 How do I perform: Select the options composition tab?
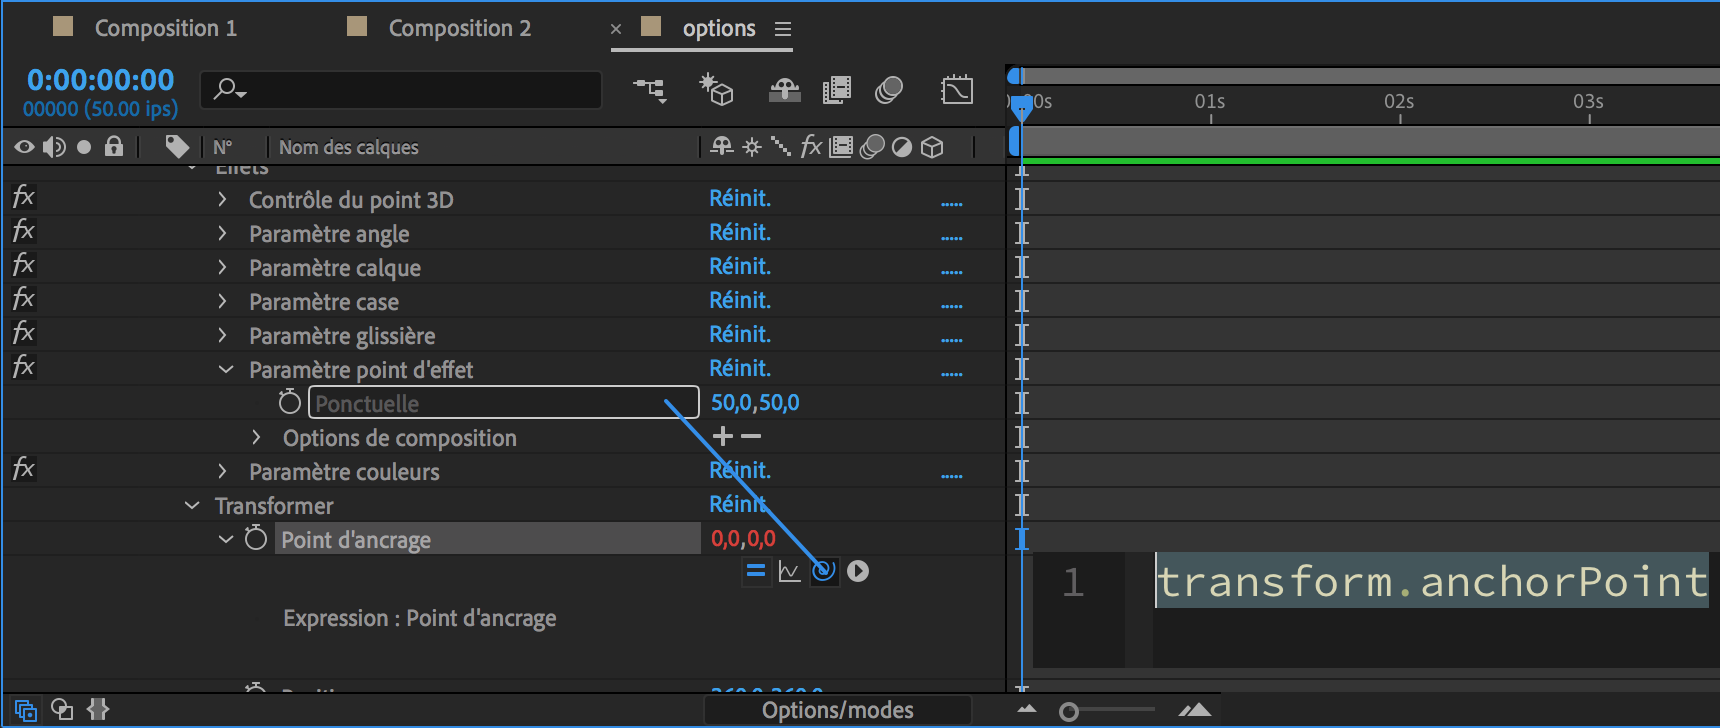719,28
